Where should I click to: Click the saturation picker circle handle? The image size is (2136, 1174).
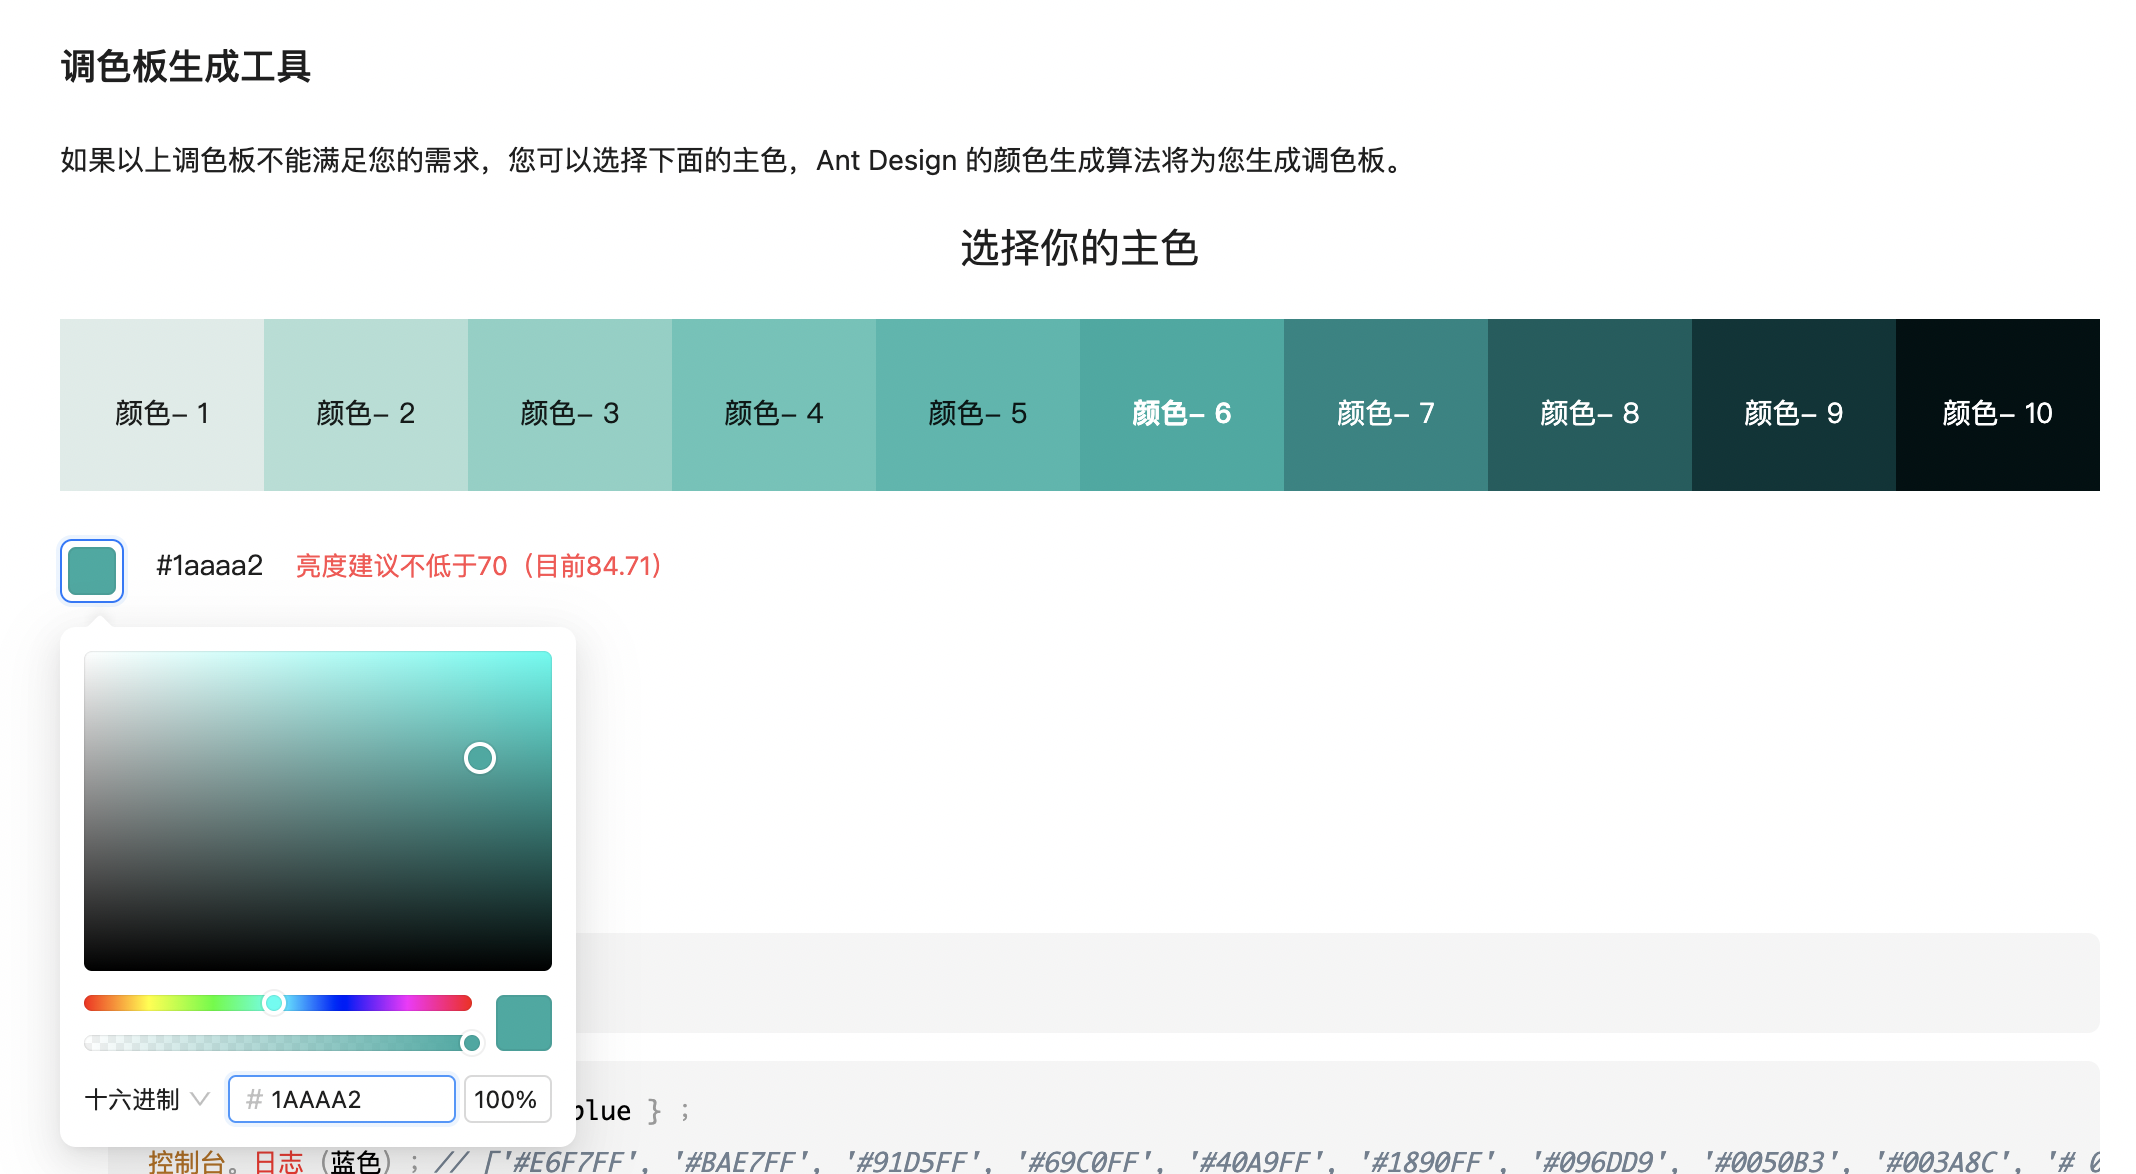pyautogui.click(x=480, y=758)
